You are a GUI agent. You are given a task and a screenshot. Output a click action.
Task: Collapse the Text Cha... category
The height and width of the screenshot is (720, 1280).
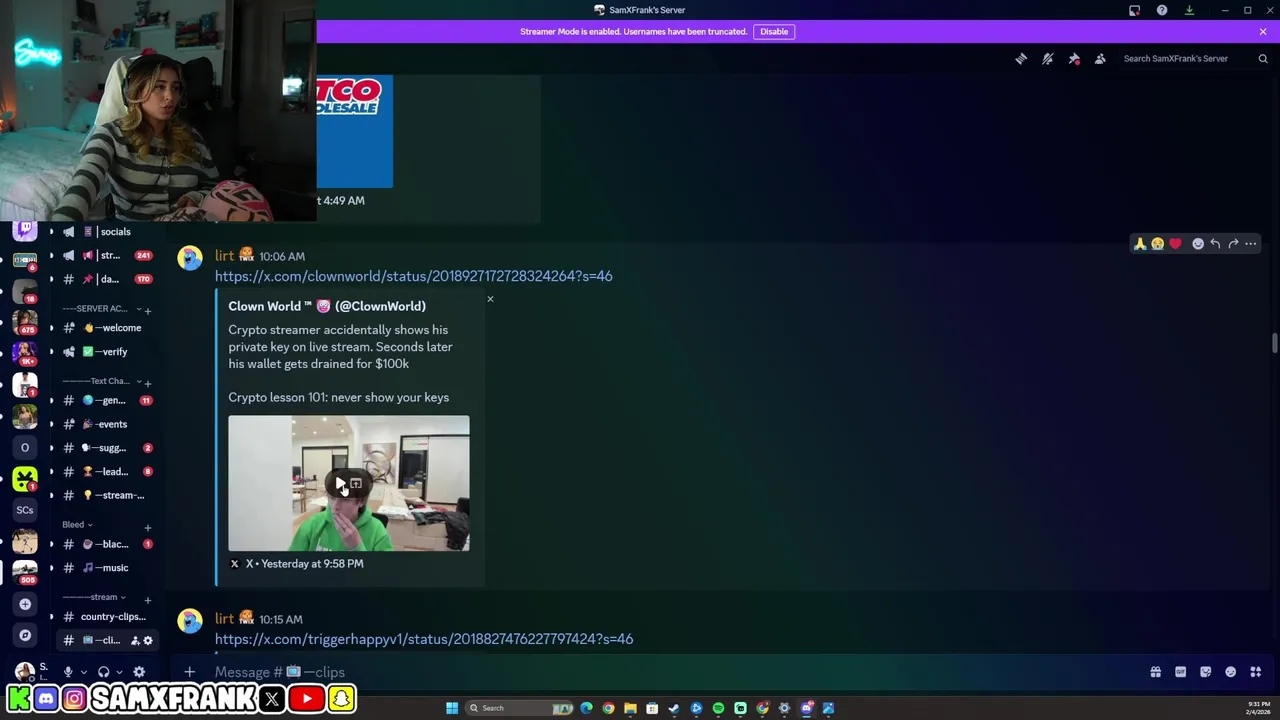(x=100, y=381)
